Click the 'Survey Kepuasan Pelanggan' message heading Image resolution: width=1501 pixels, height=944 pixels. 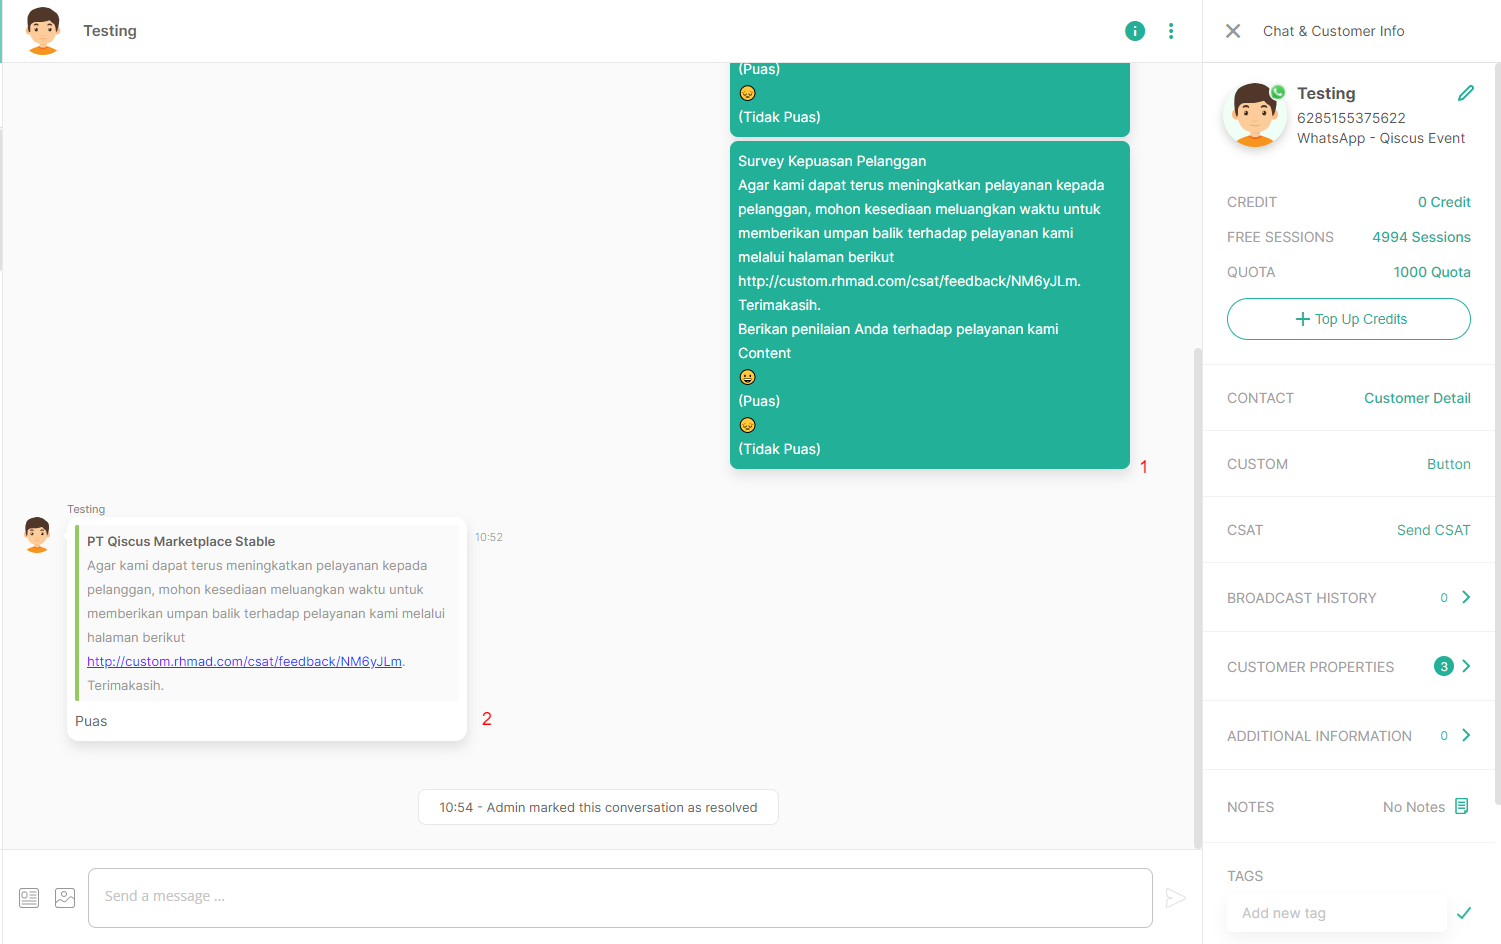pyautogui.click(x=832, y=161)
